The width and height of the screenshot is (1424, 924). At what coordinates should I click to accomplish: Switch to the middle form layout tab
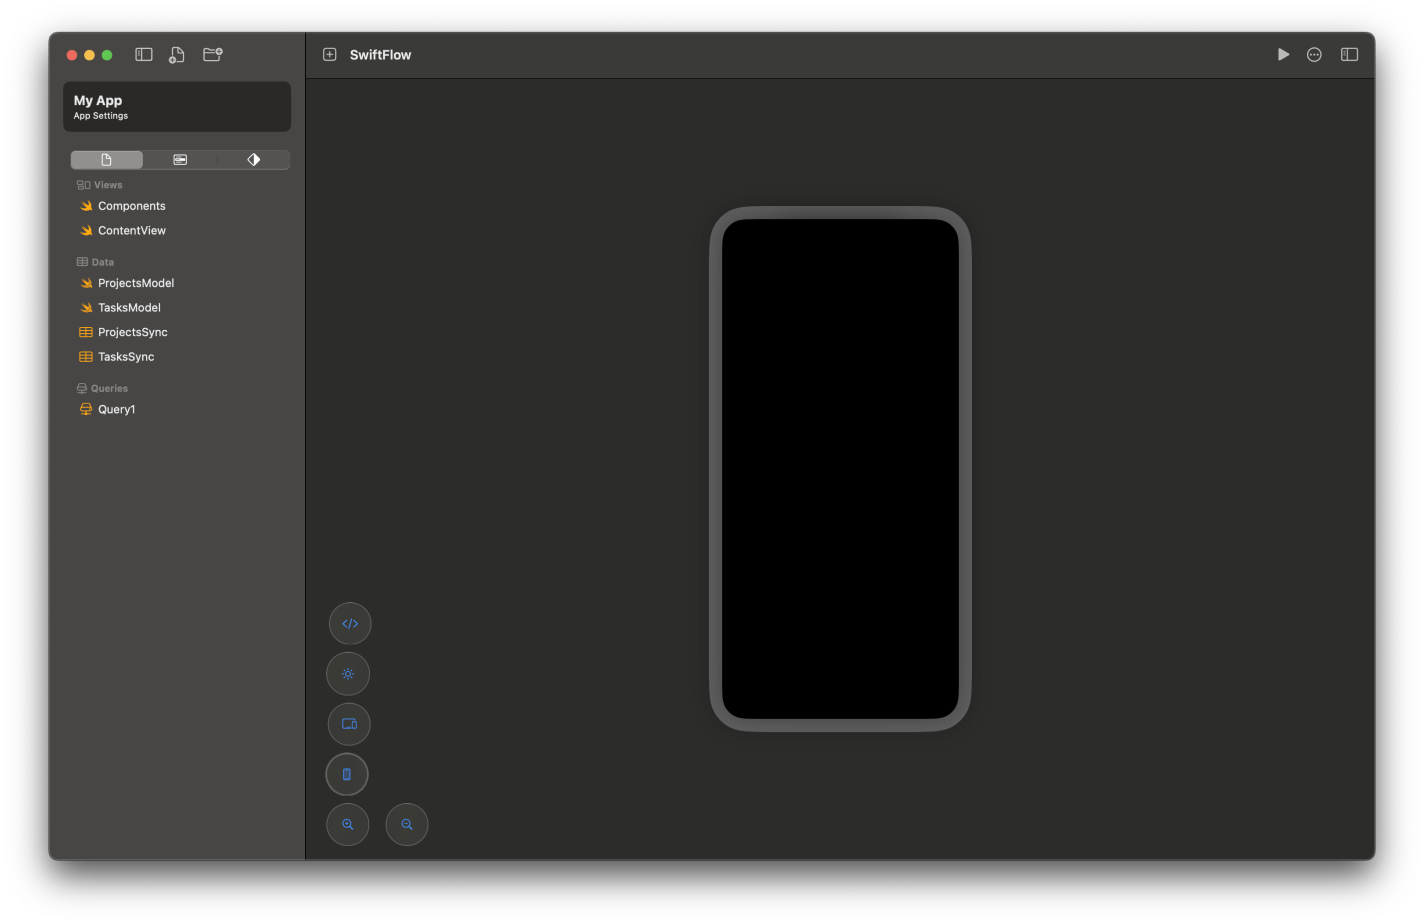point(180,160)
